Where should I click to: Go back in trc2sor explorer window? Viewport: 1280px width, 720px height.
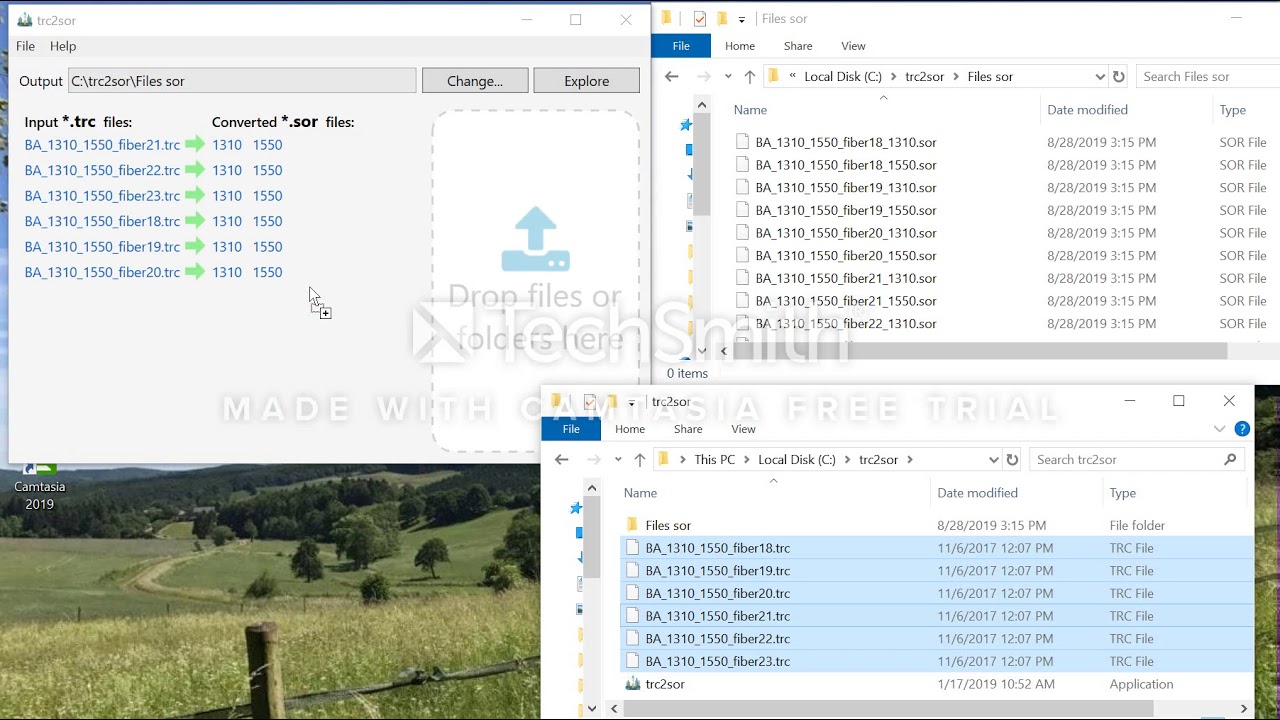(562, 460)
